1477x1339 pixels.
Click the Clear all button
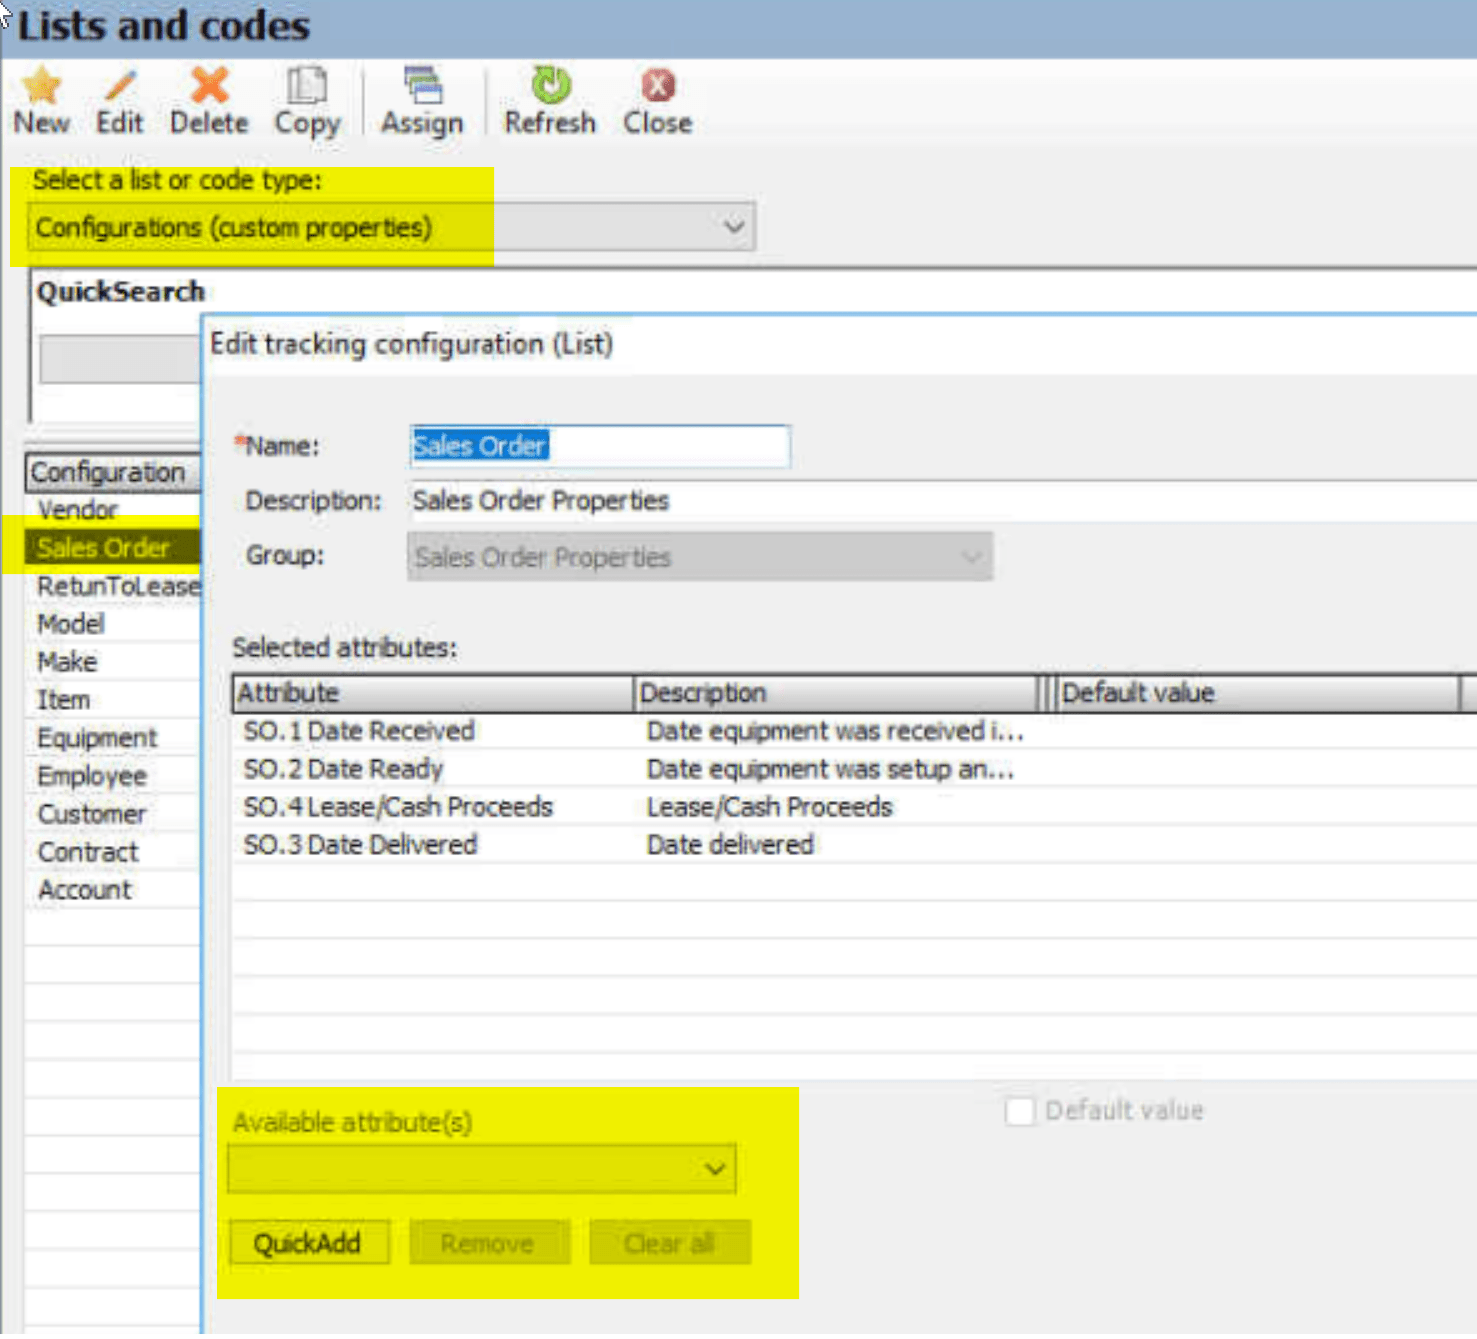(669, 1242)
